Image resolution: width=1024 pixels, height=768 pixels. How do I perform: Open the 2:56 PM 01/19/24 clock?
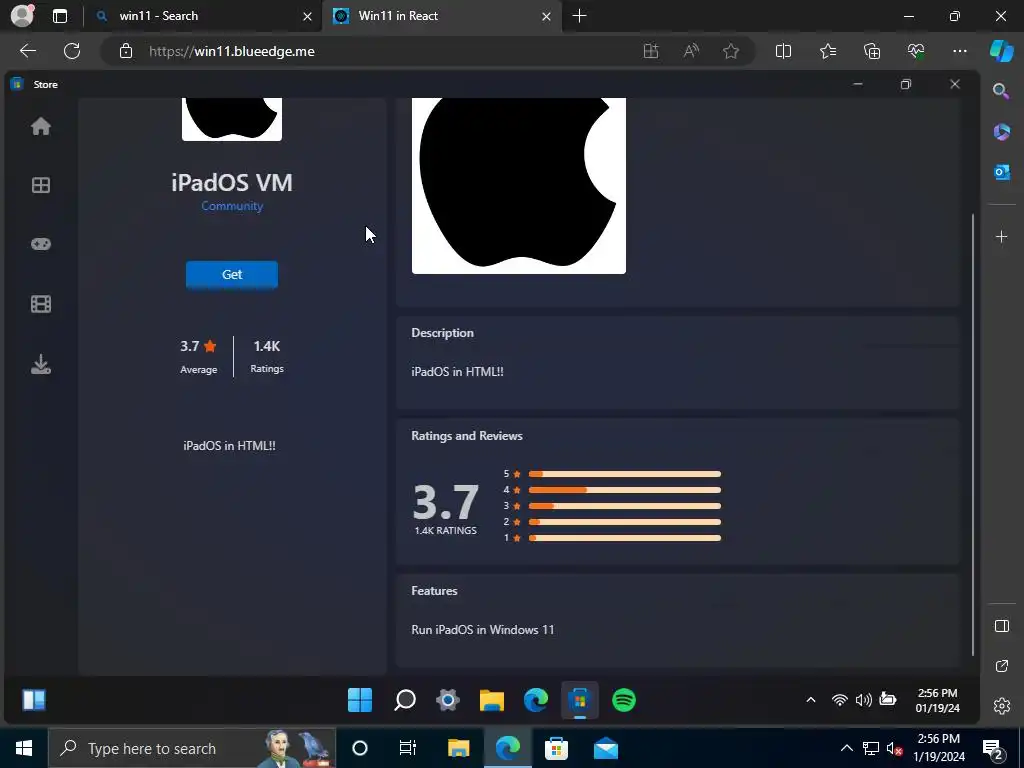[x=937, y=700]
